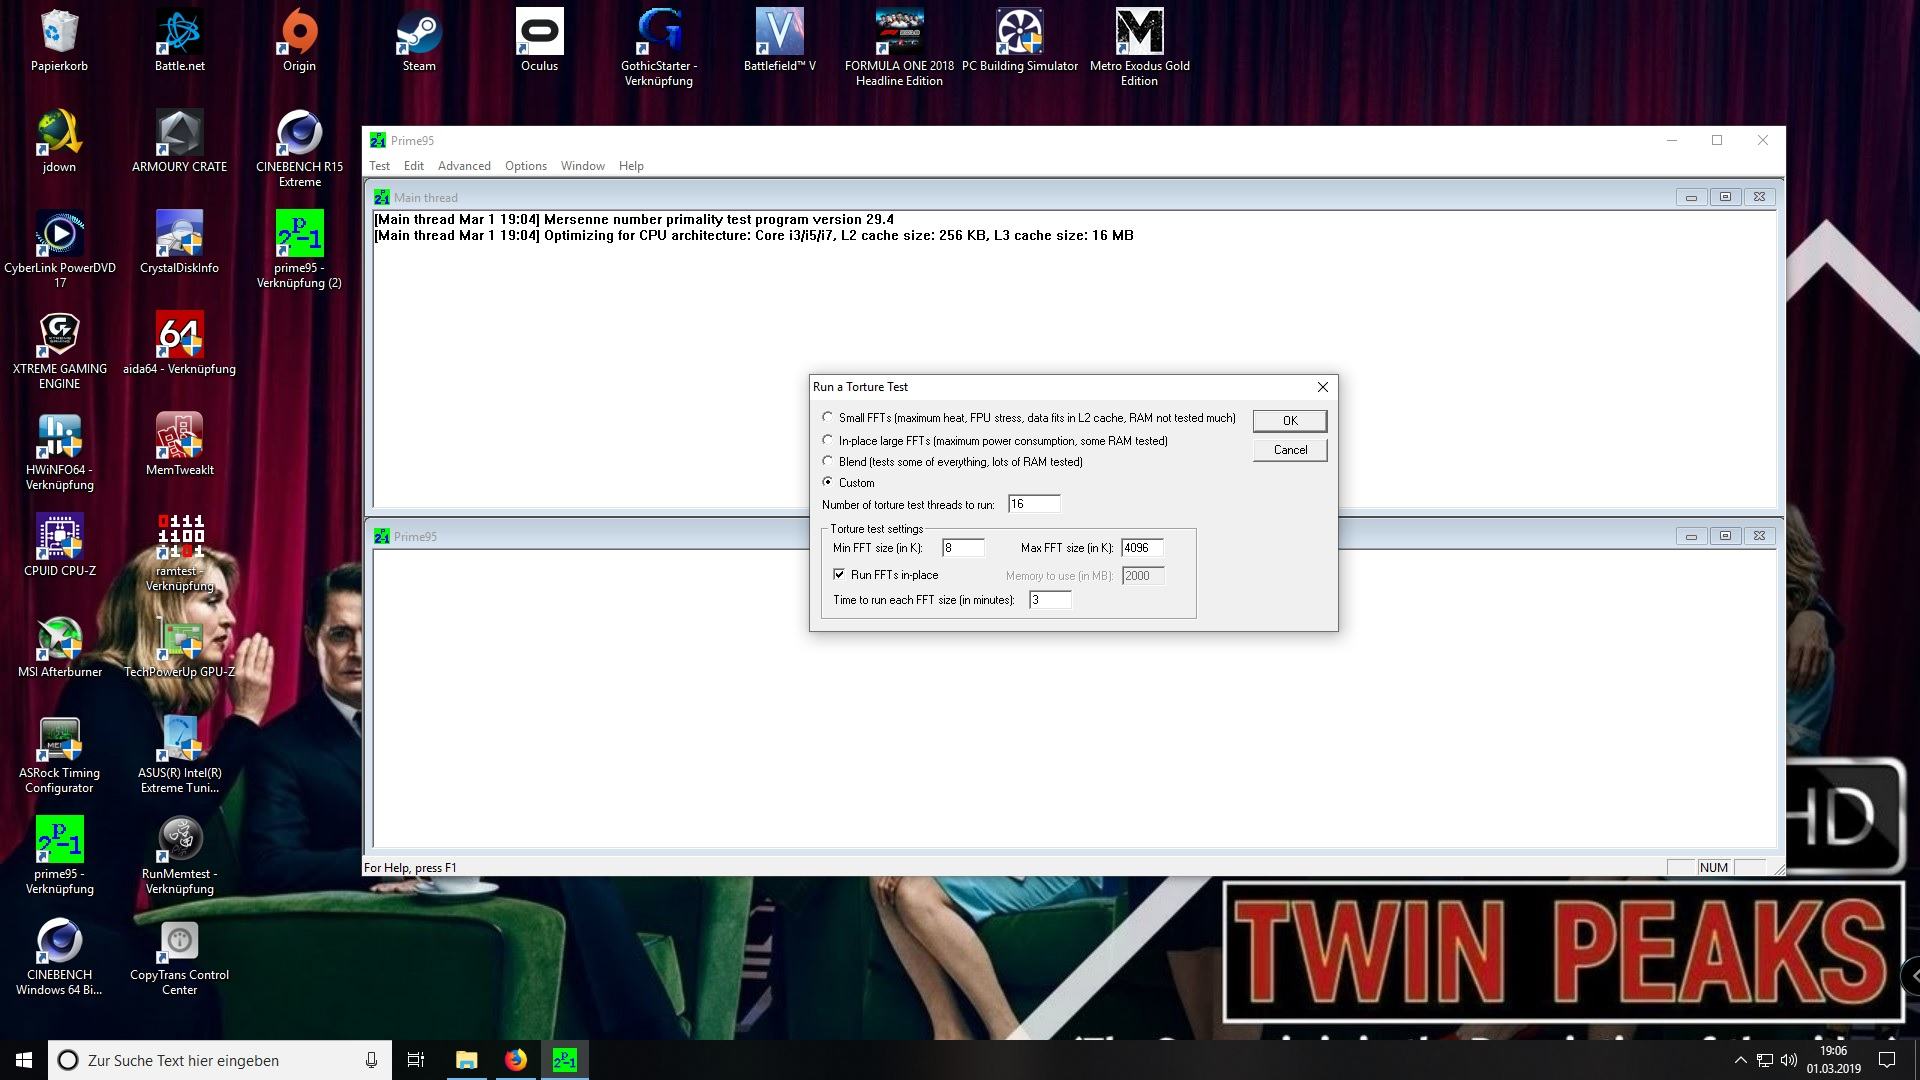Viewport: 1920px width, 1080px height.
Task: Close the Run a Torture Test dialog
Action: 1323,387
